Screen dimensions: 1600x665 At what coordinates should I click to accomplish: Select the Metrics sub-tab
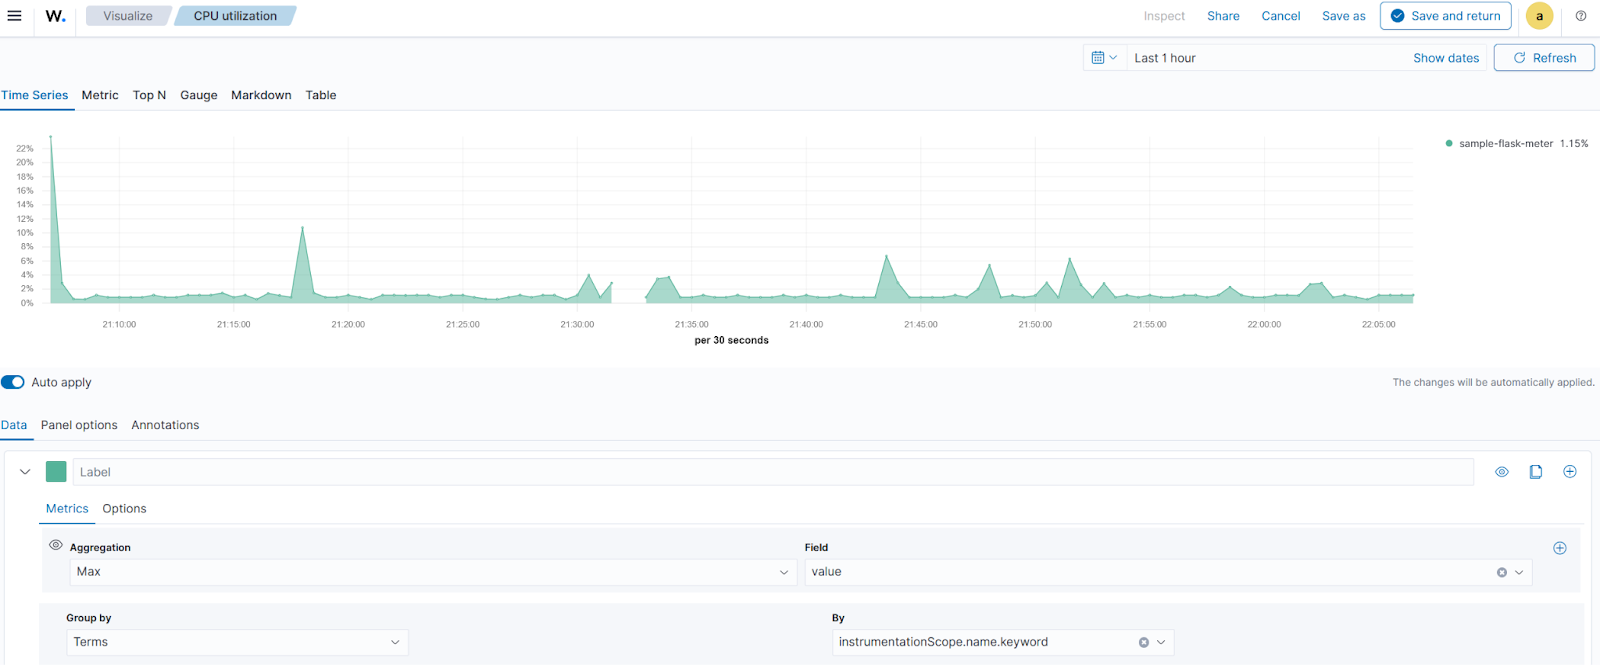[x=67, y=509]
